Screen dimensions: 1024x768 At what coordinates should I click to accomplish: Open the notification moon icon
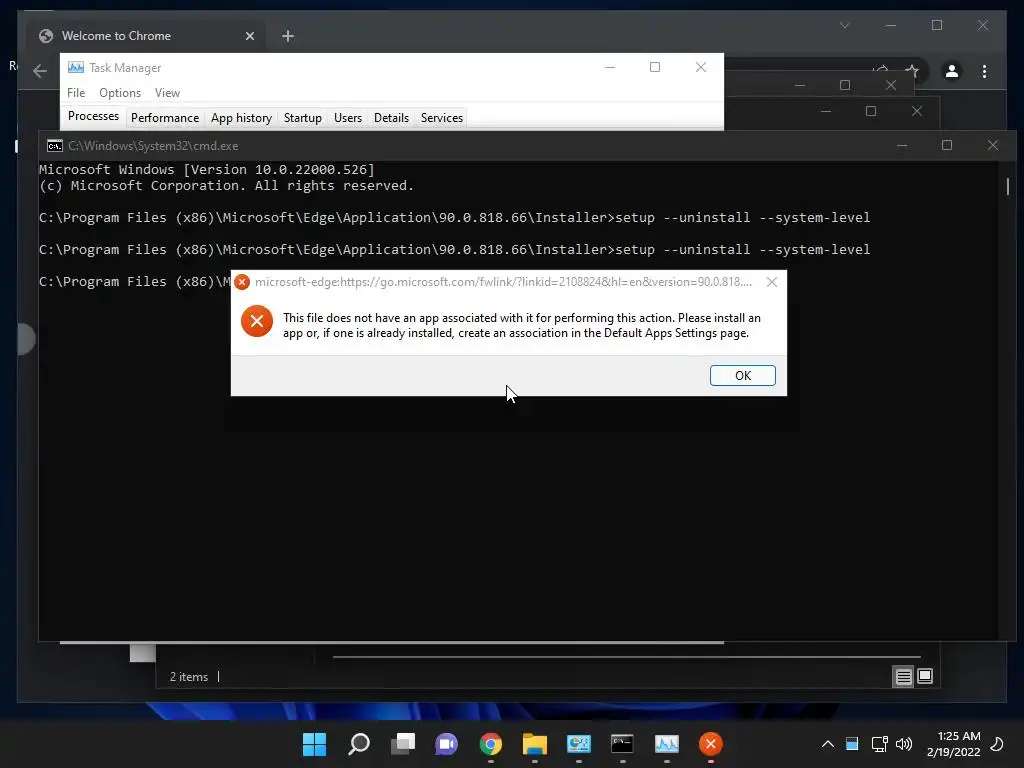pos(997,744)
